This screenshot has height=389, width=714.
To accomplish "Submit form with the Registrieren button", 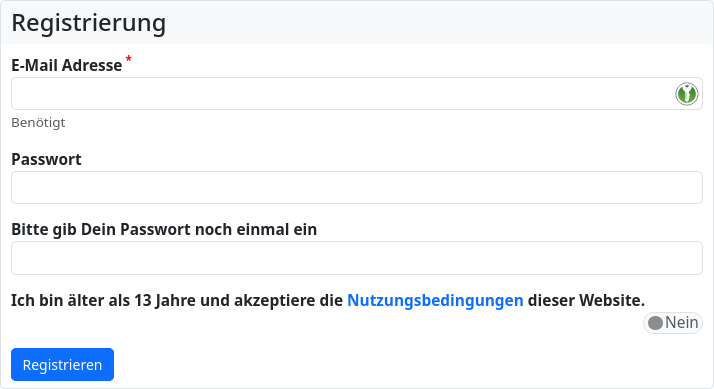I will pos(62,364).
